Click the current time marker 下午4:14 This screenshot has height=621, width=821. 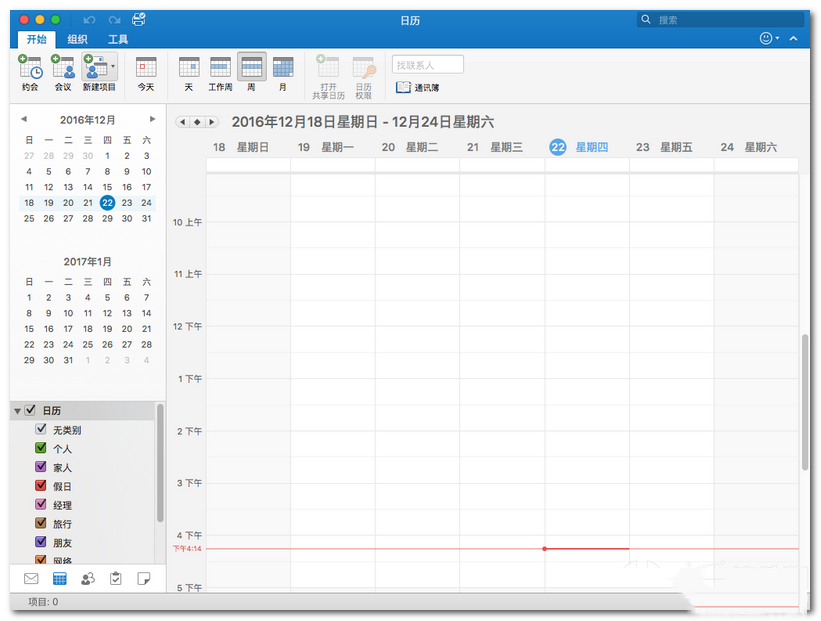pos(187,549)
